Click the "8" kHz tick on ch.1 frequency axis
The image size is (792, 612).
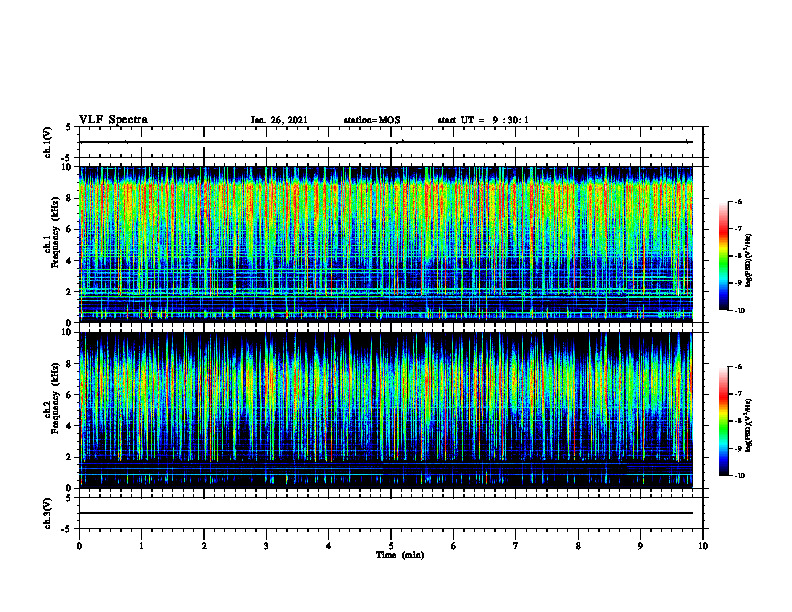pyautogui.click(x=70, y=198)
